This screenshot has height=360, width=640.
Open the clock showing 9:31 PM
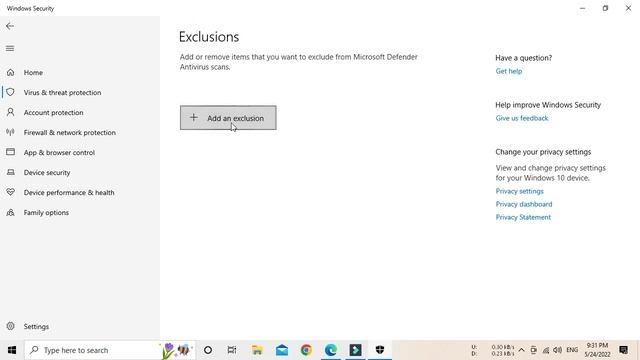[598, 350]
